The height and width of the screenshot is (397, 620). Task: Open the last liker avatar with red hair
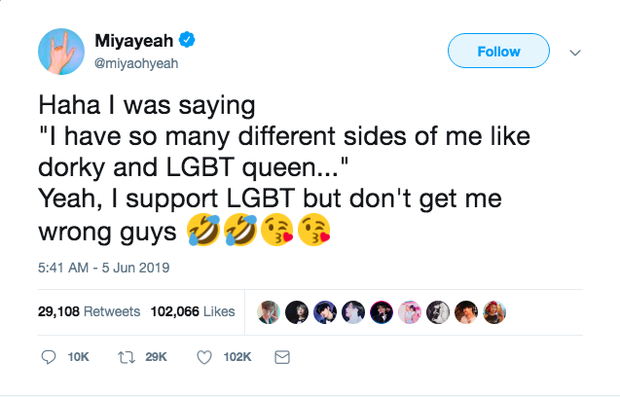point(495,312)
